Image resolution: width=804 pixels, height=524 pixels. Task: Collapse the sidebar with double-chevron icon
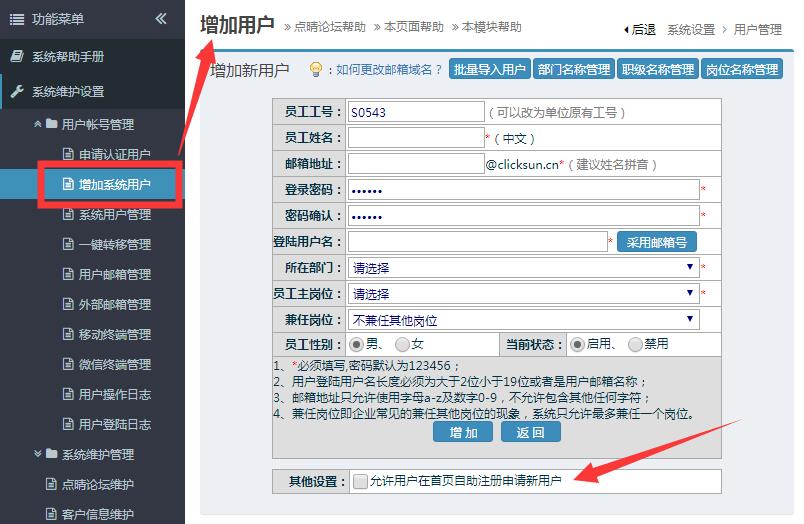(x=161, y=19)
